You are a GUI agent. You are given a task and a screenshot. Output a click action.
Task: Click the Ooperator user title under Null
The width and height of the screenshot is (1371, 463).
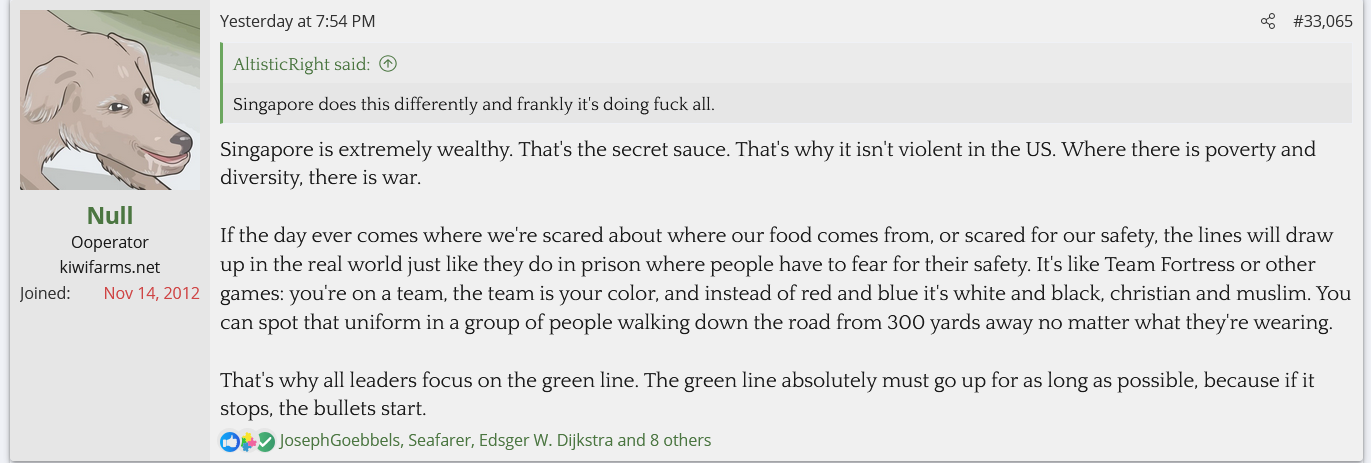110,242
